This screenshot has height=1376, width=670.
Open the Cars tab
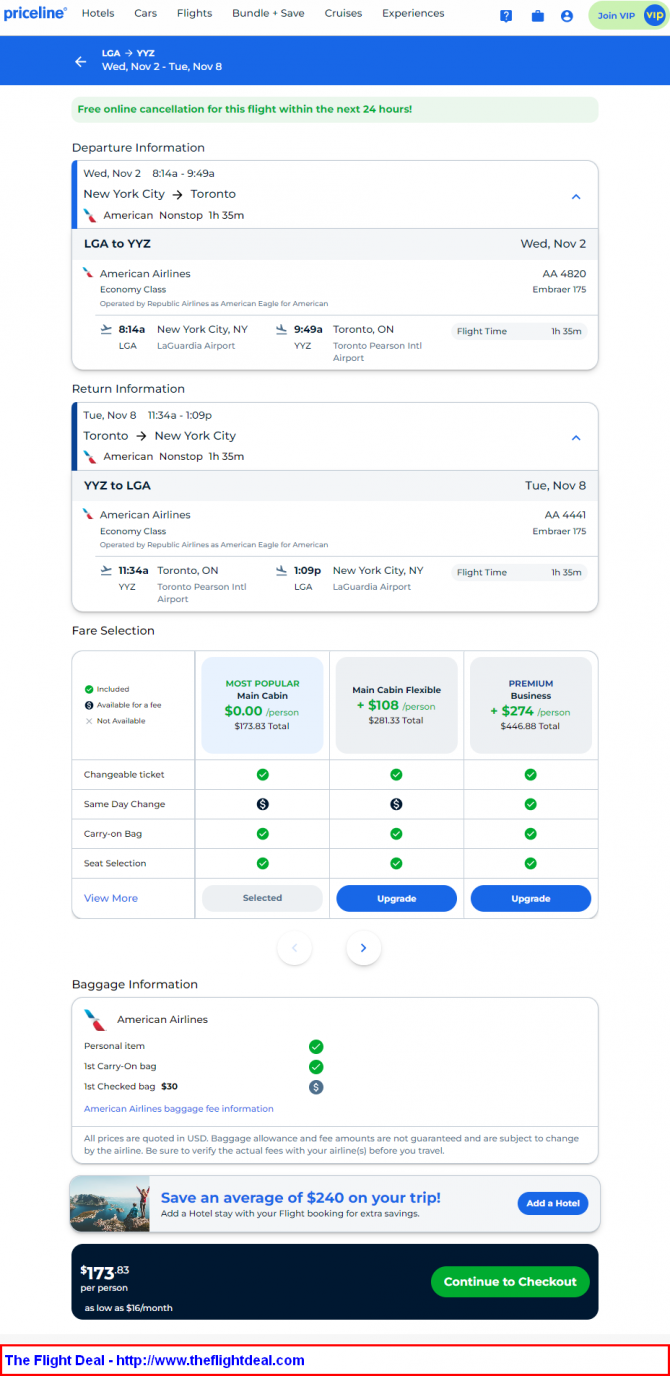point(145,14)
